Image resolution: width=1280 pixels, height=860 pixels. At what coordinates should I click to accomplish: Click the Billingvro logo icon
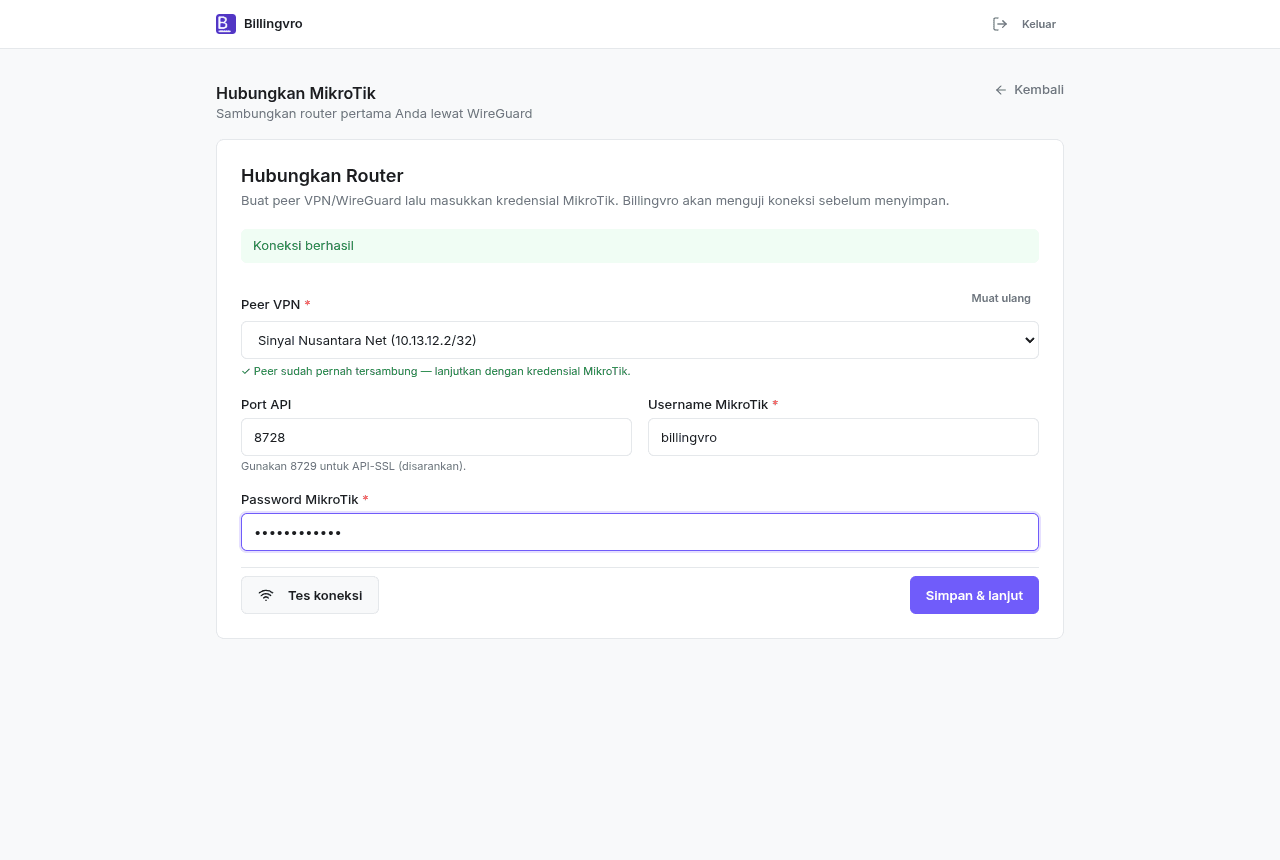click(226, 24)
